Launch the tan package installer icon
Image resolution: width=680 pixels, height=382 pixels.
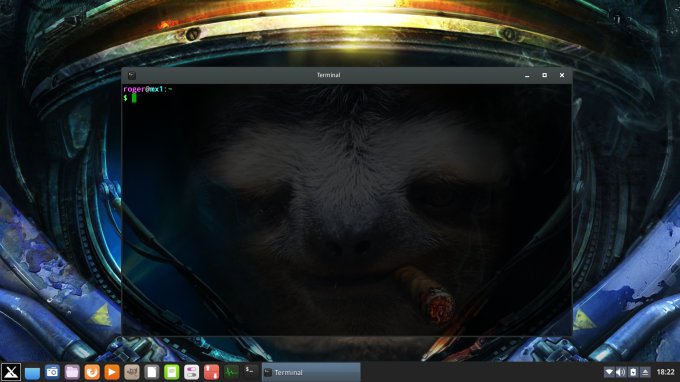click(x=132, y=372)
